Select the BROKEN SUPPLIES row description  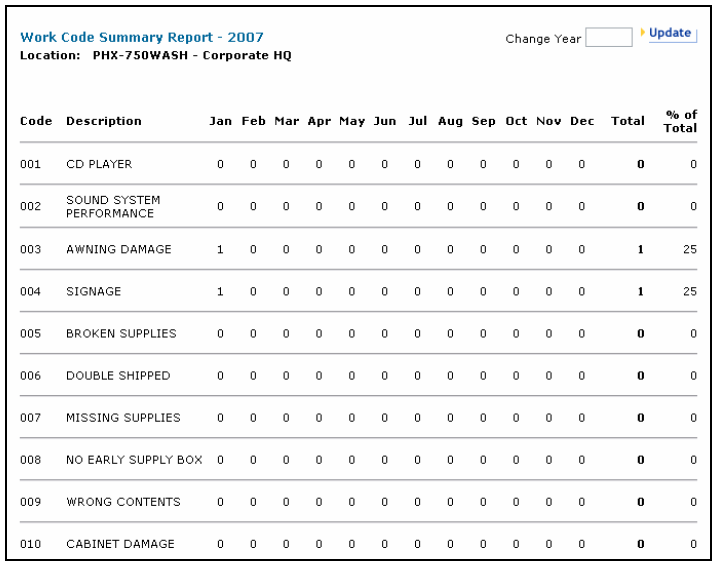(x=121, y=334)
